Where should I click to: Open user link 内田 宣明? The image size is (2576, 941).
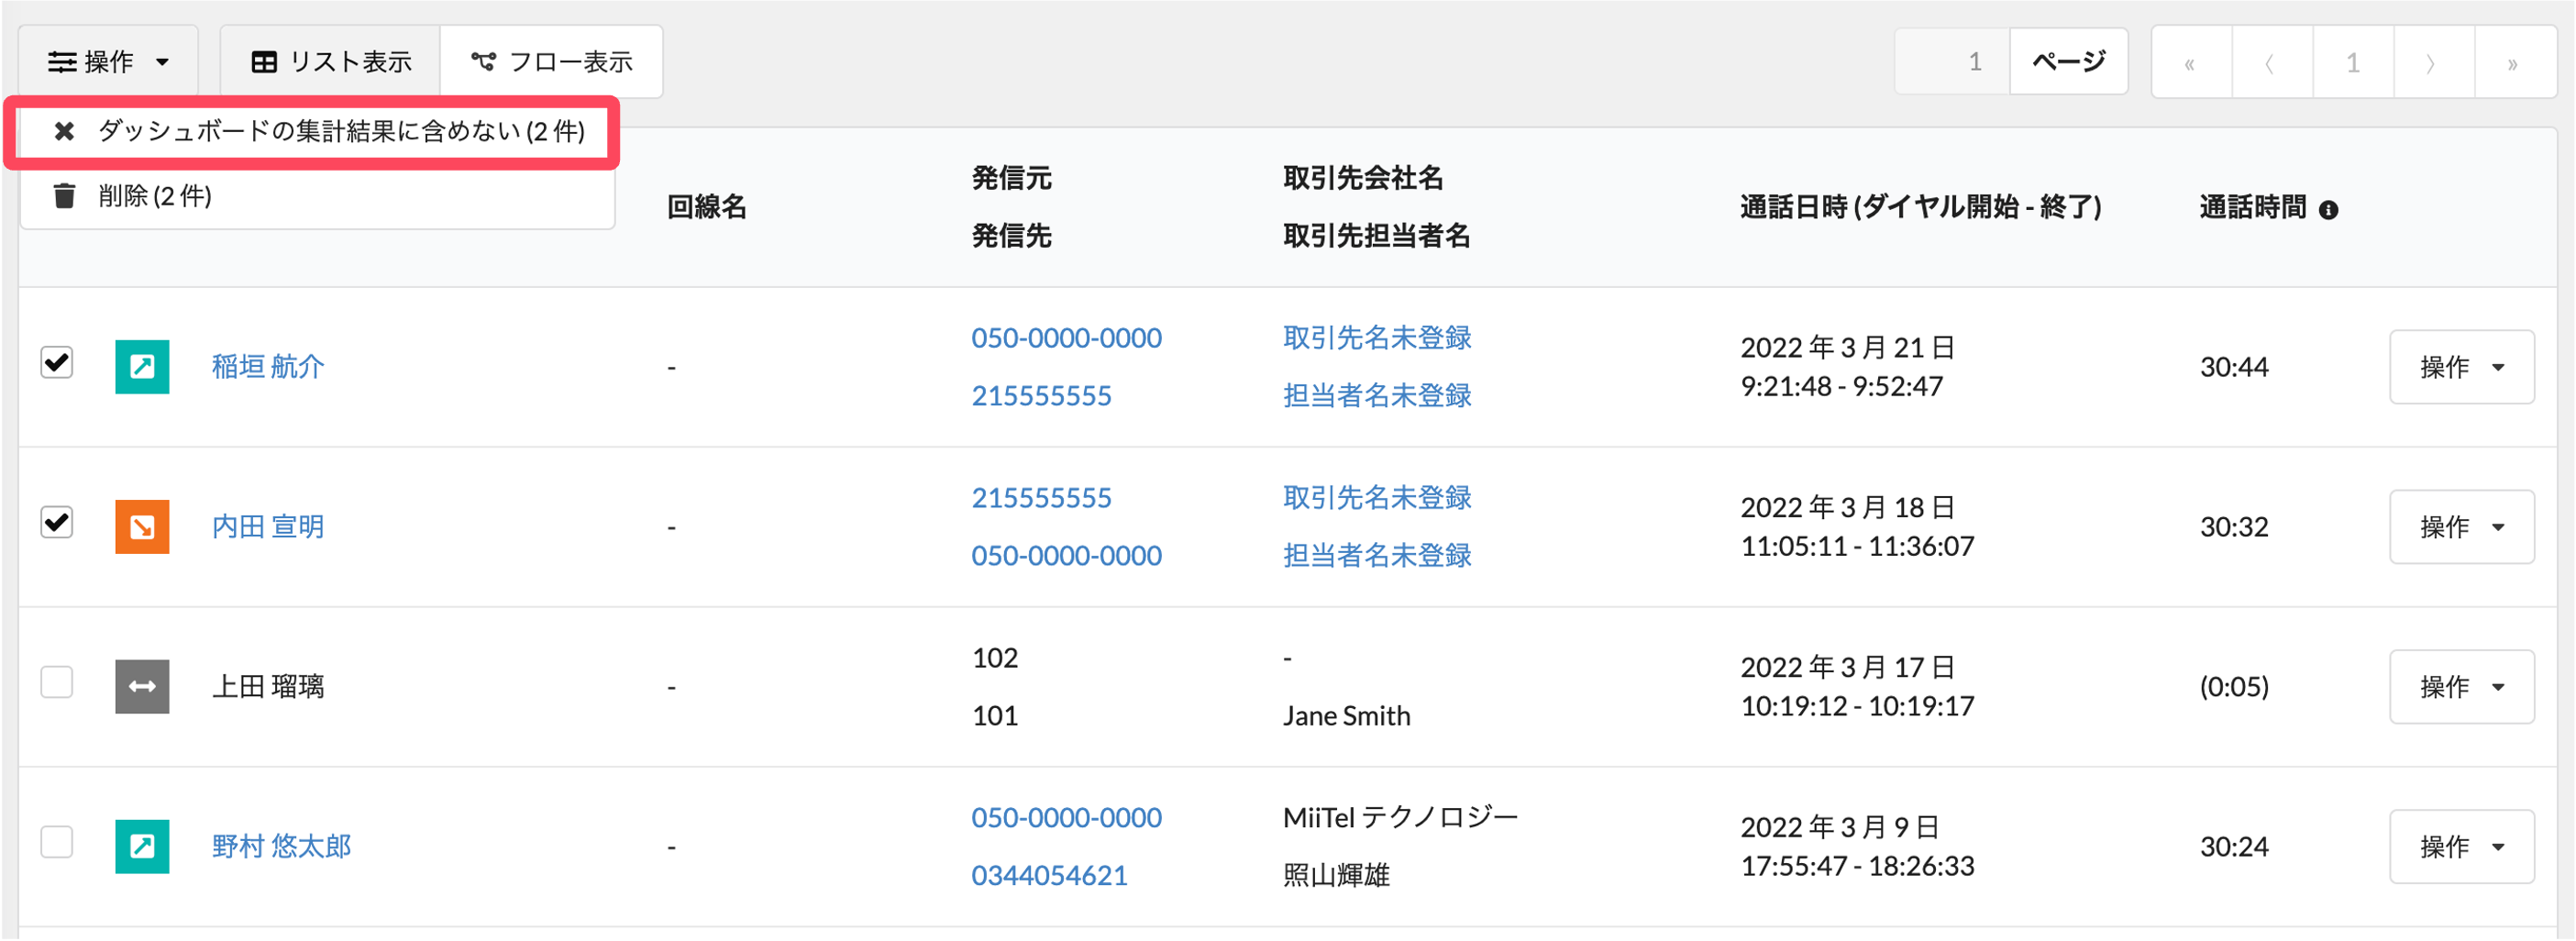click(x=268, y=527)
